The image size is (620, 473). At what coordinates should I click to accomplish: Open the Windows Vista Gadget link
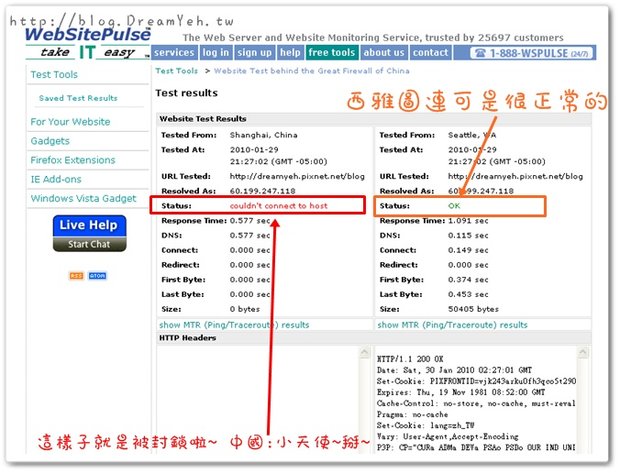[x=83, y=199]
